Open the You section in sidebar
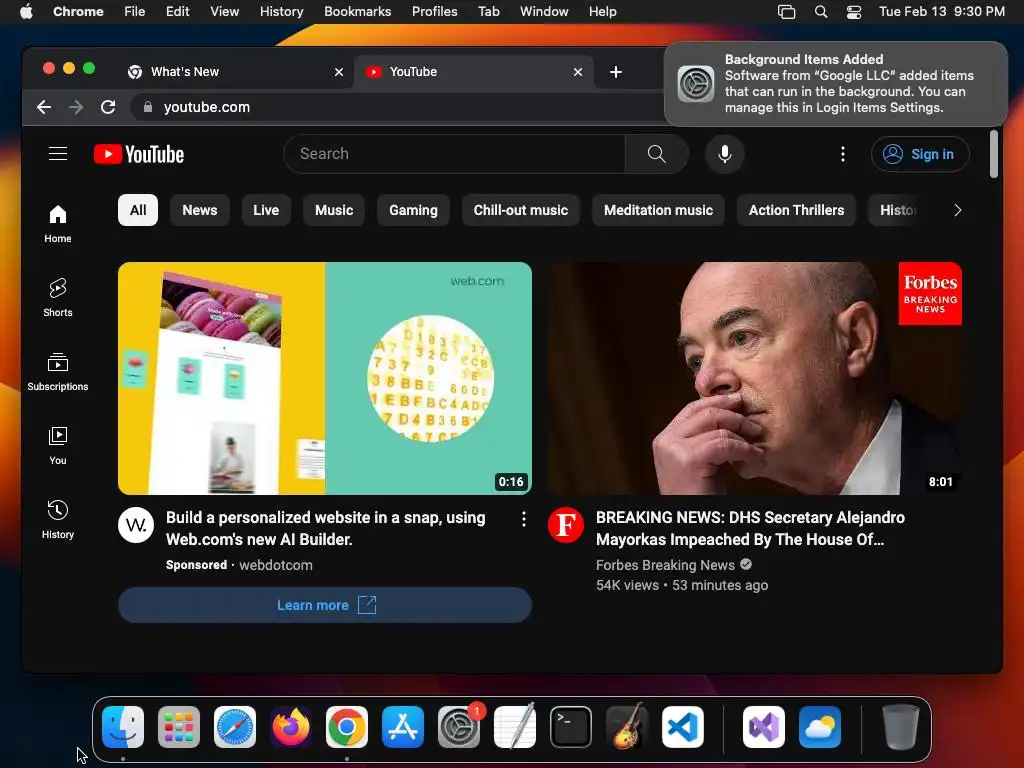Screen dimensions: 1024x768 pyautogui.click(x=57, y=445)
